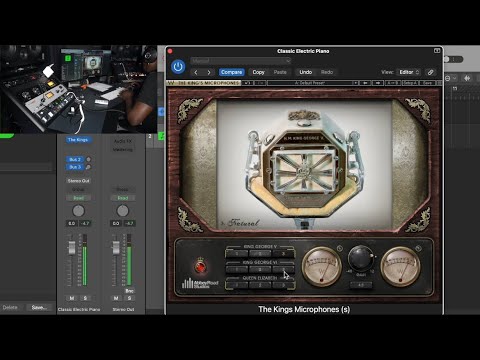Select Queen Elizabeth microphone position 1
The image size is (480, 360).
click(237, 285)
